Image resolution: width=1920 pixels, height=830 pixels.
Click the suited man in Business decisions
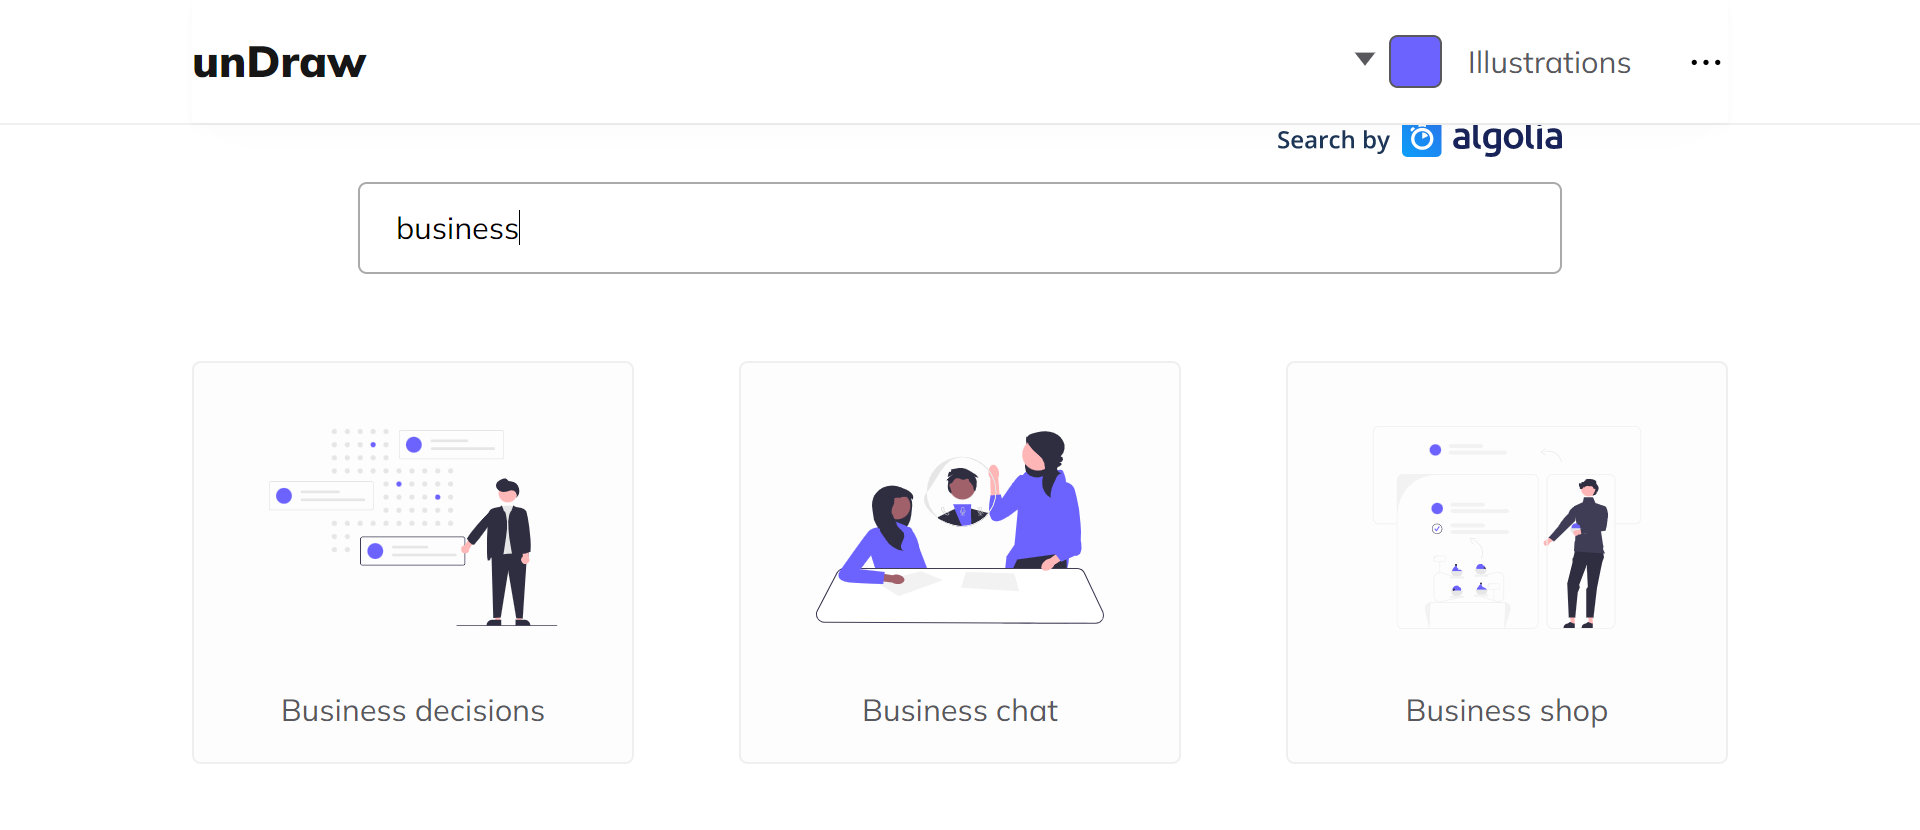tap(508, 551)
